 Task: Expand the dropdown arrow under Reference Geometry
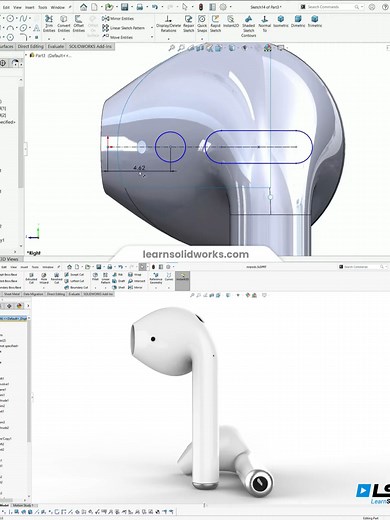point(156,288)
